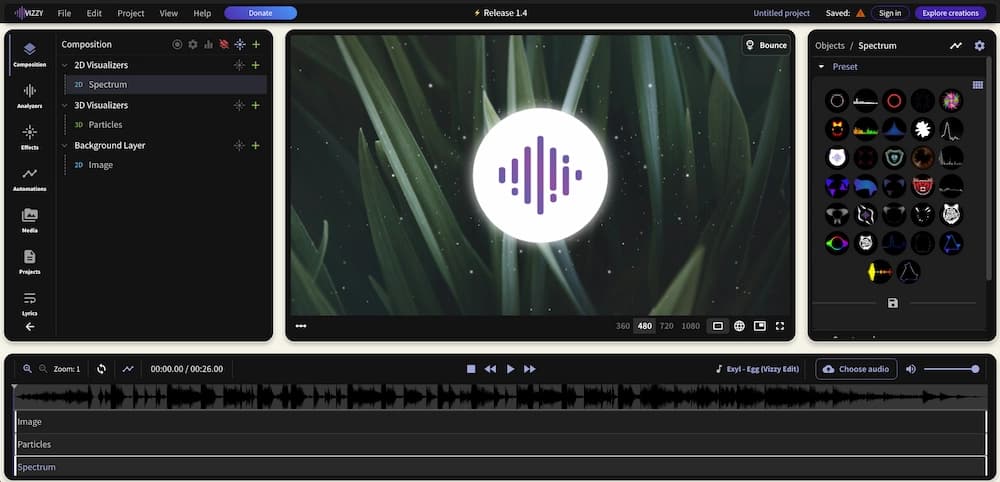Mute audio with the speaker icon

pyautogui.click(x=911, y=369)
